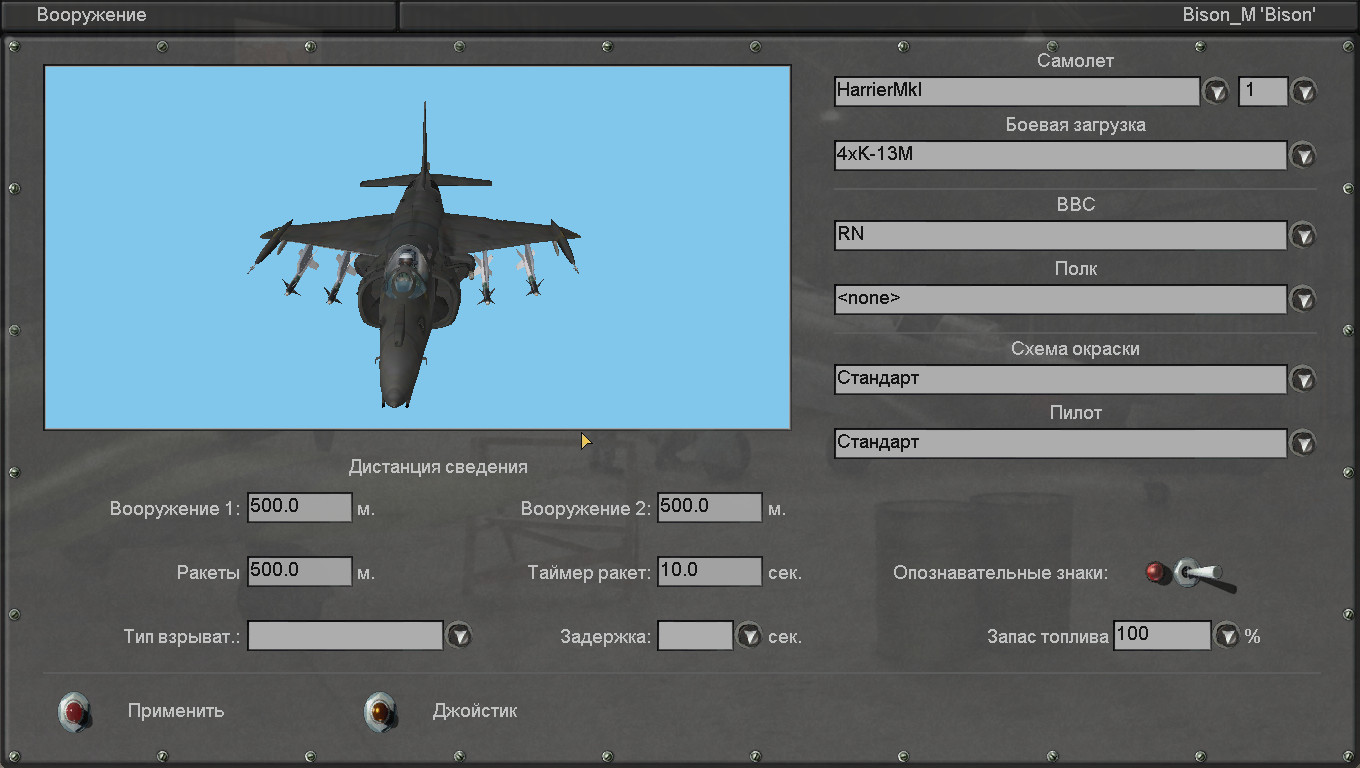Open the Задержка delay dropdown arrow

[749, 636]
